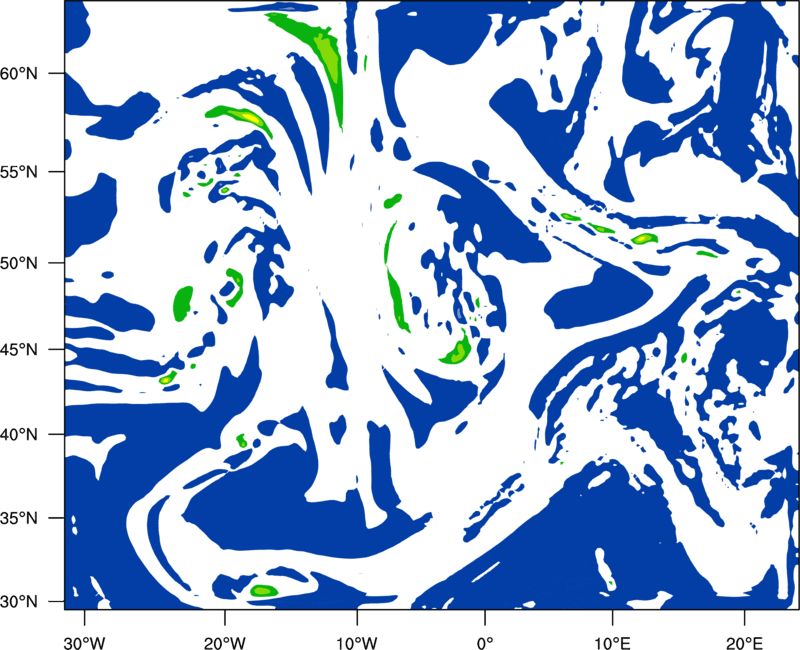The width and height of the screenshot is (800, 650).
Task: Click the 10°E longitude label
Action: click(x=612, y=643)
